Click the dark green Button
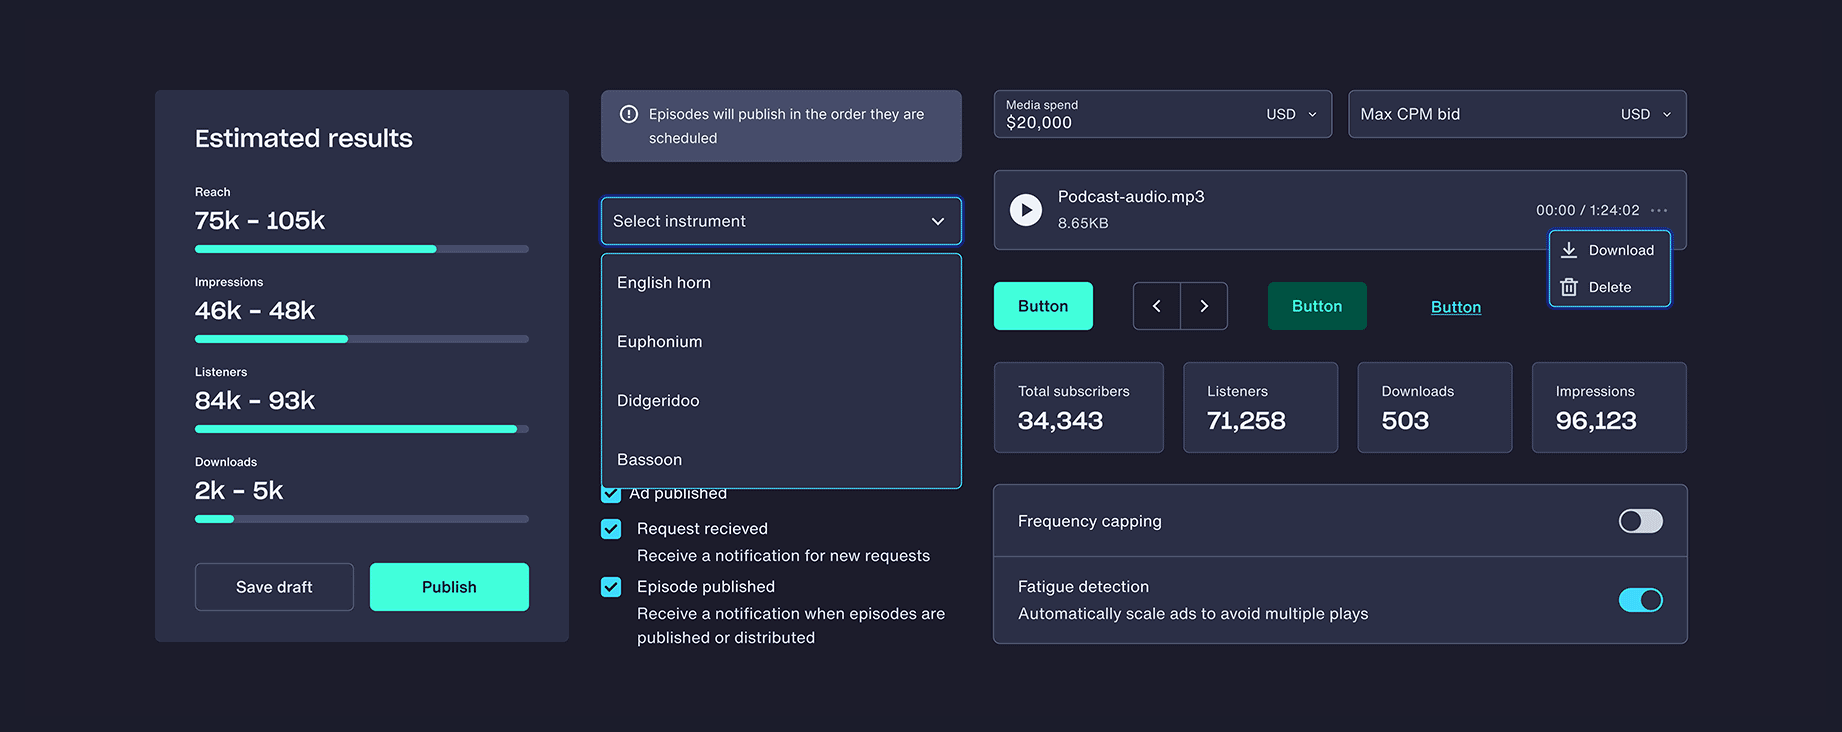This screenshot has height=732, width=1842. [1317, 306]
